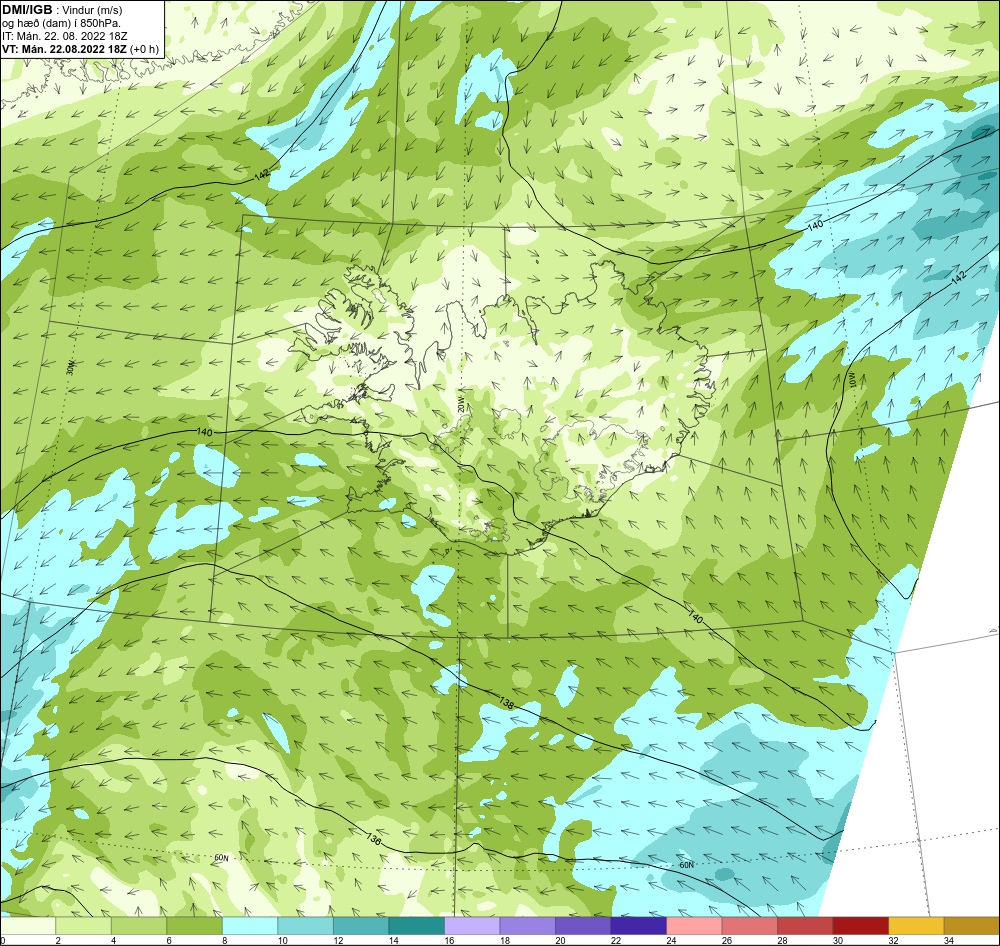Select the 18–20 m/s light purple swatch
The height and width of the screenshot is (946, 1000).
[527, 926]
